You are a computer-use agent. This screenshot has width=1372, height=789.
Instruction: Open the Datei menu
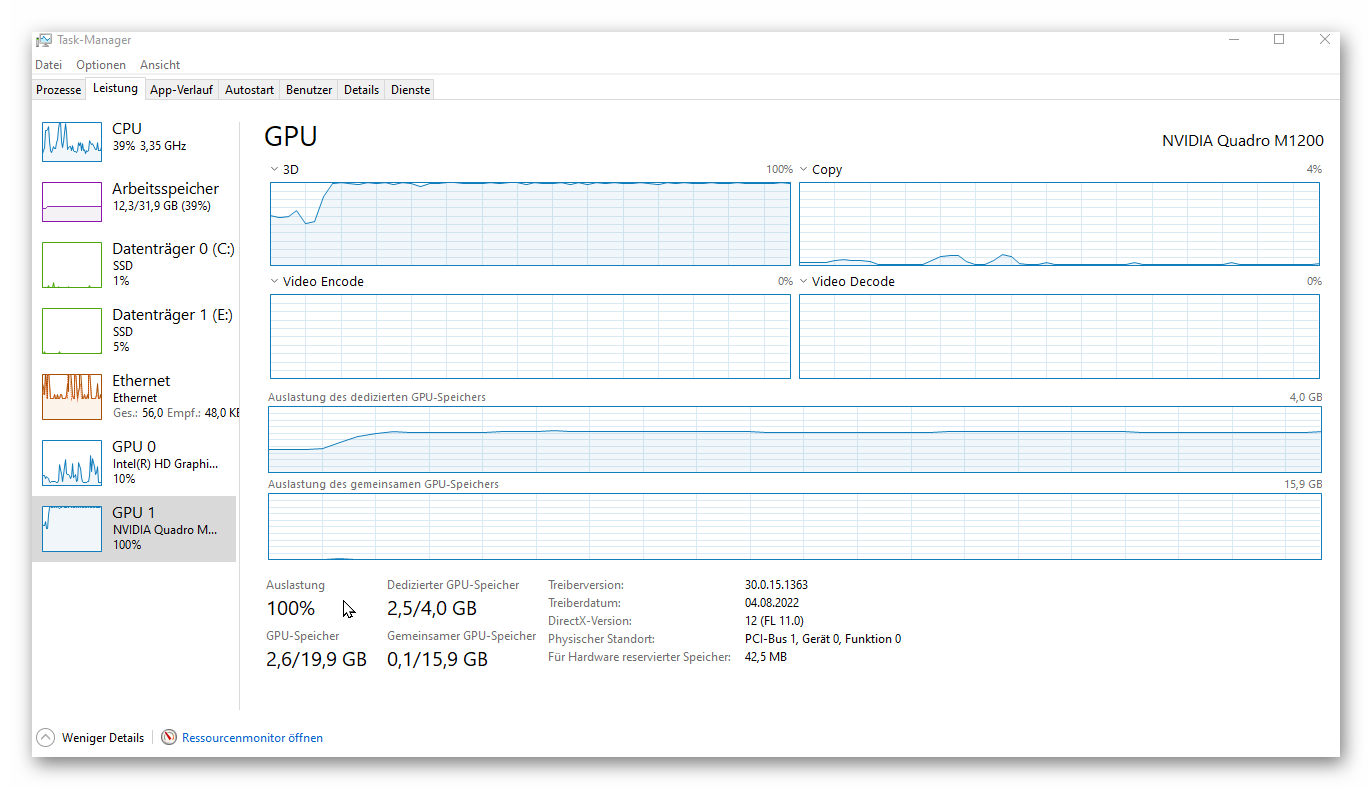(x=48, y=65)
